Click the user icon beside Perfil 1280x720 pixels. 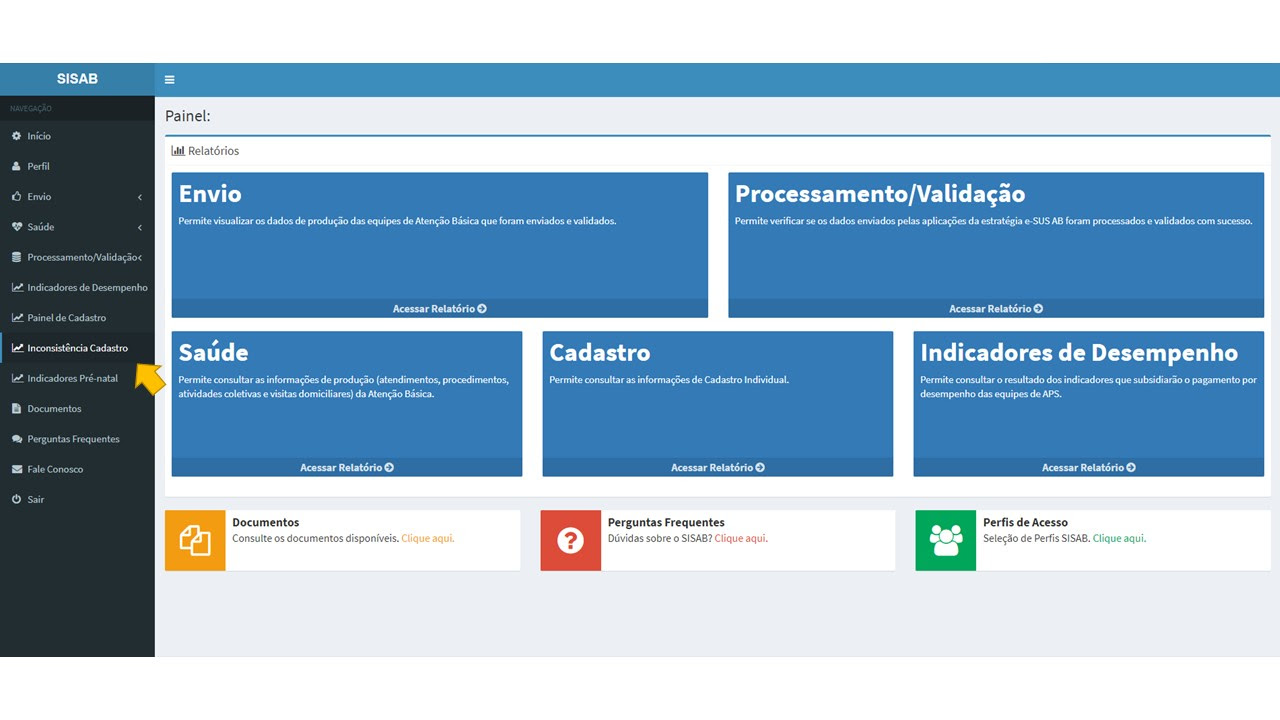click(16, 166)
